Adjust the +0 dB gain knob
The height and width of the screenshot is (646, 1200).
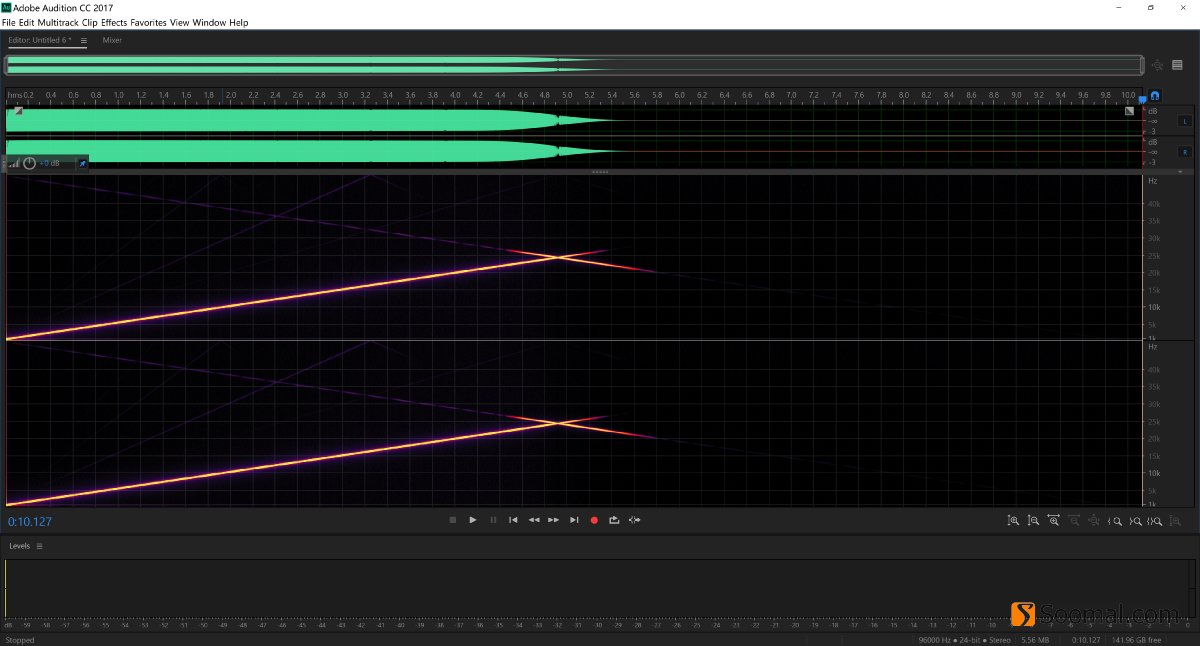(30, 162)
